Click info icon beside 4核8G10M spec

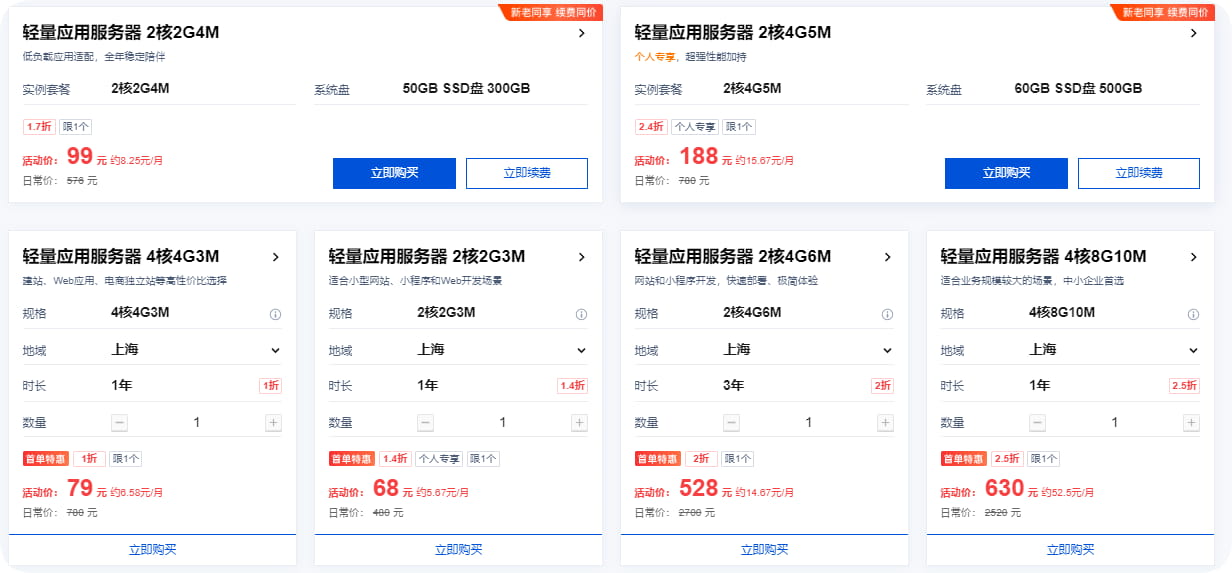pos(1192,314)
